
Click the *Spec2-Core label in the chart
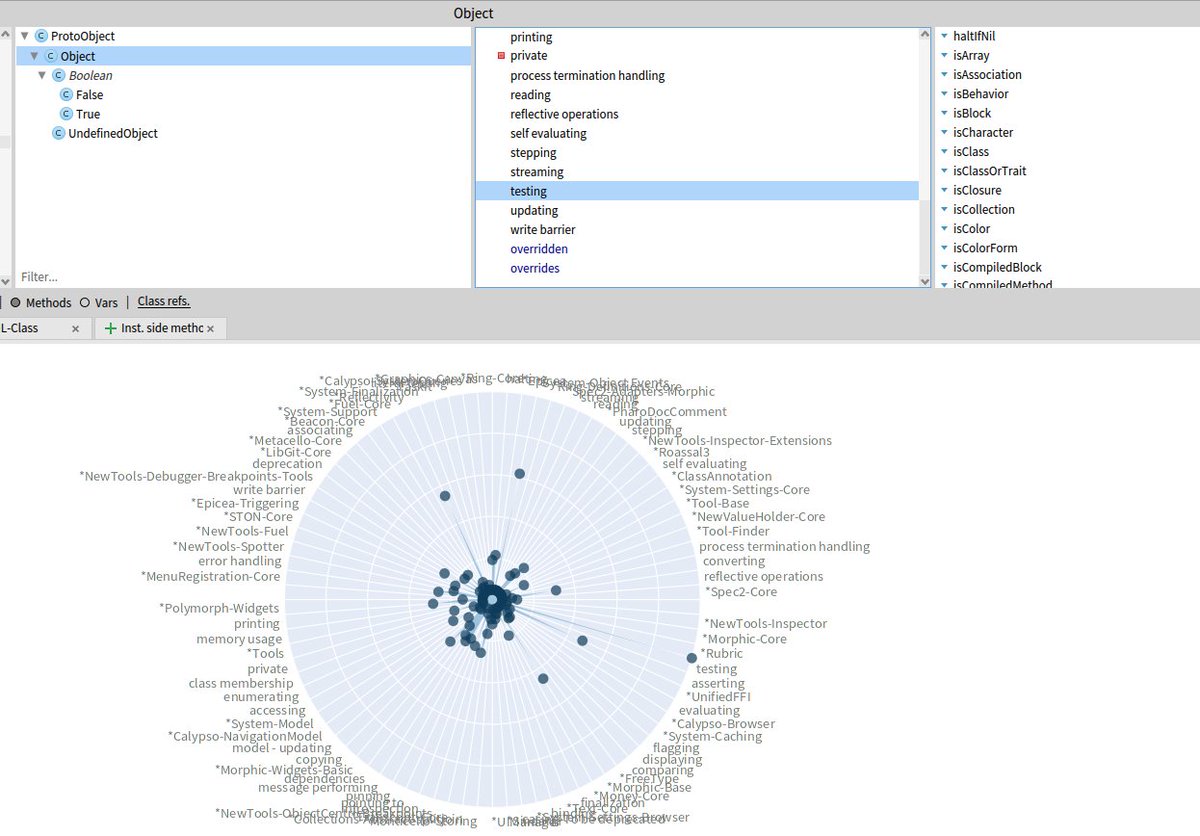point(741,592)
